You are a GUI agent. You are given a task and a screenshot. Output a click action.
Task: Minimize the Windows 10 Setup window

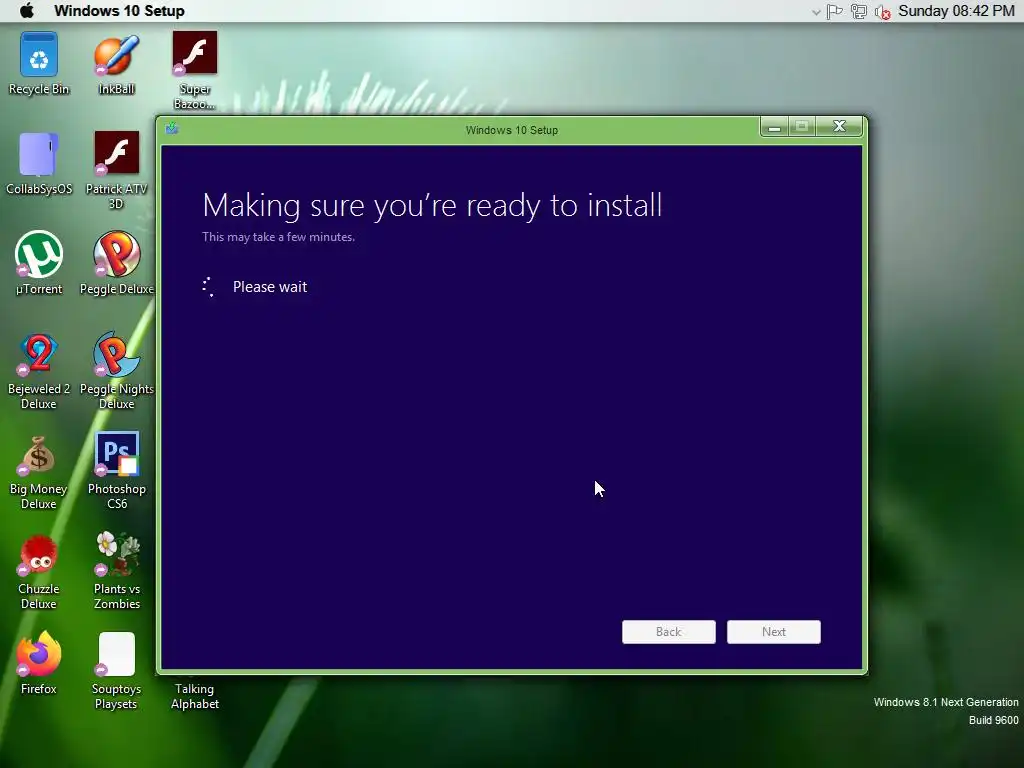[x=775, y=127]
